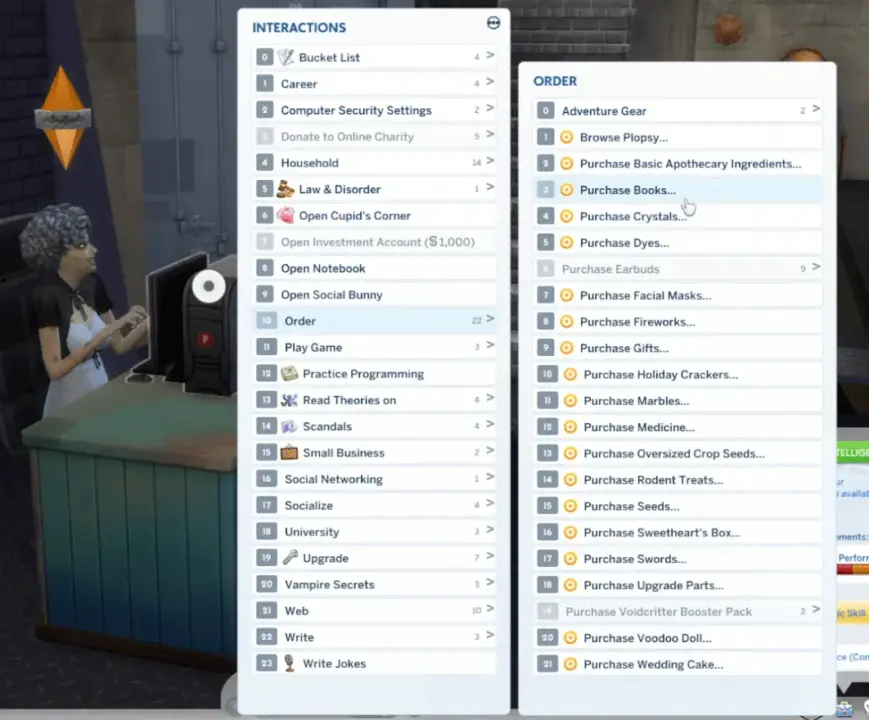Expand the Adventure Gear submenu arrow
The height and width of the screenshot is (720, 869).
point(816,109)
